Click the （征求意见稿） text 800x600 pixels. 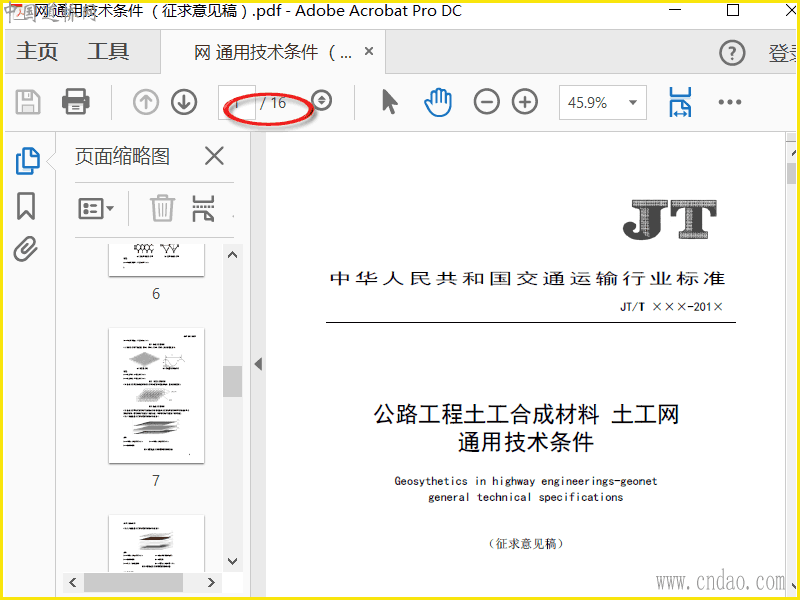tap(526, 543)
